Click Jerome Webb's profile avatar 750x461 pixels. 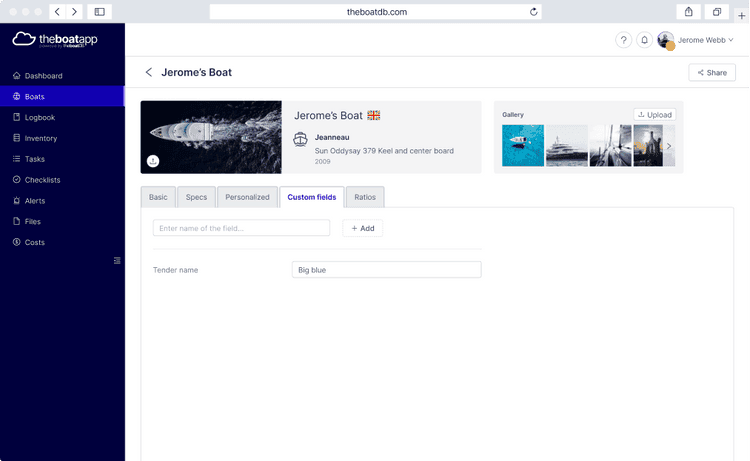click(x=665, y=40)
